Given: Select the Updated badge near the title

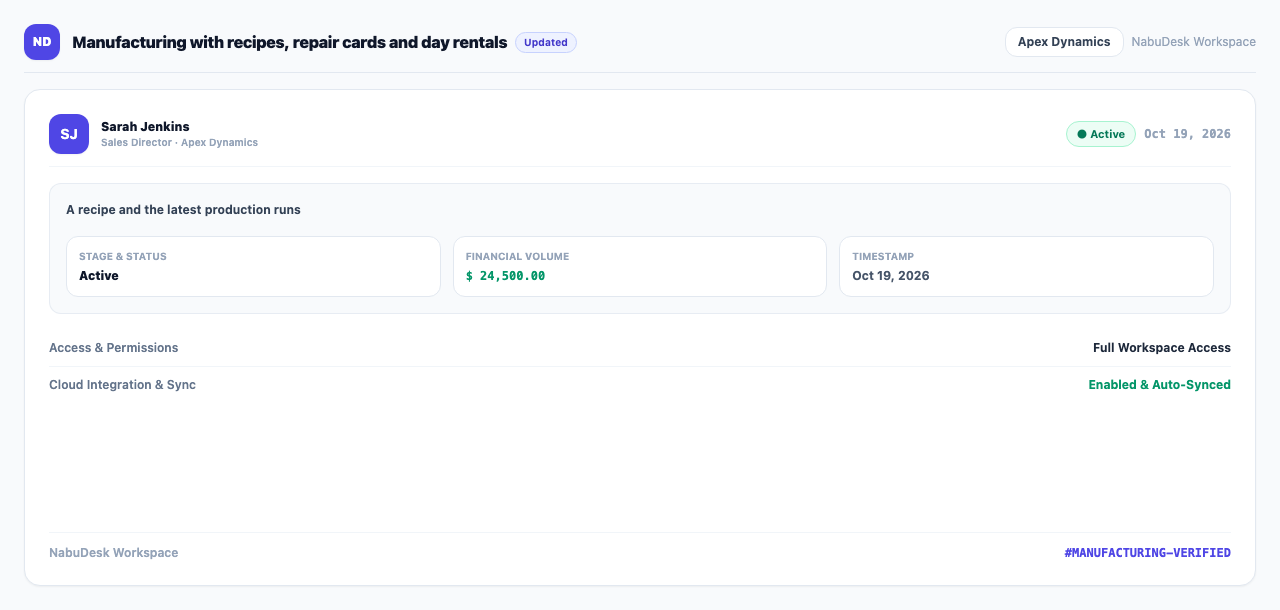Looking at the screenshot, I should (x=546, y=42).
